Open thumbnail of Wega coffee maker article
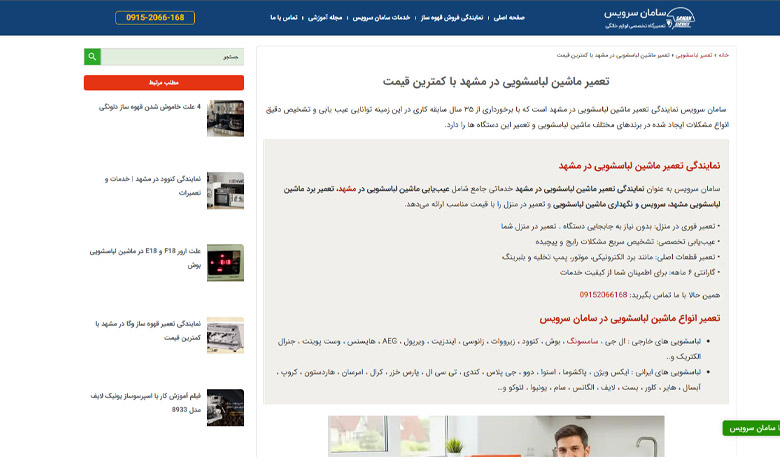The height and width of the screenshot is (462, 780). click(x=225, y=335)
